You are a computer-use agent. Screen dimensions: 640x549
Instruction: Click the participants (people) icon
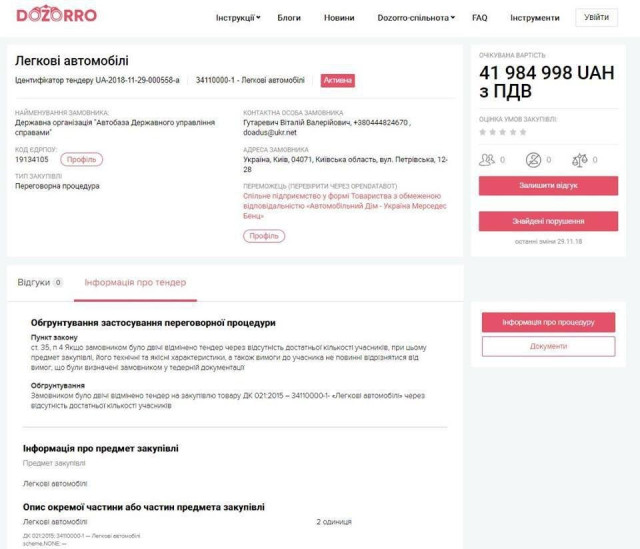point(488,159)
